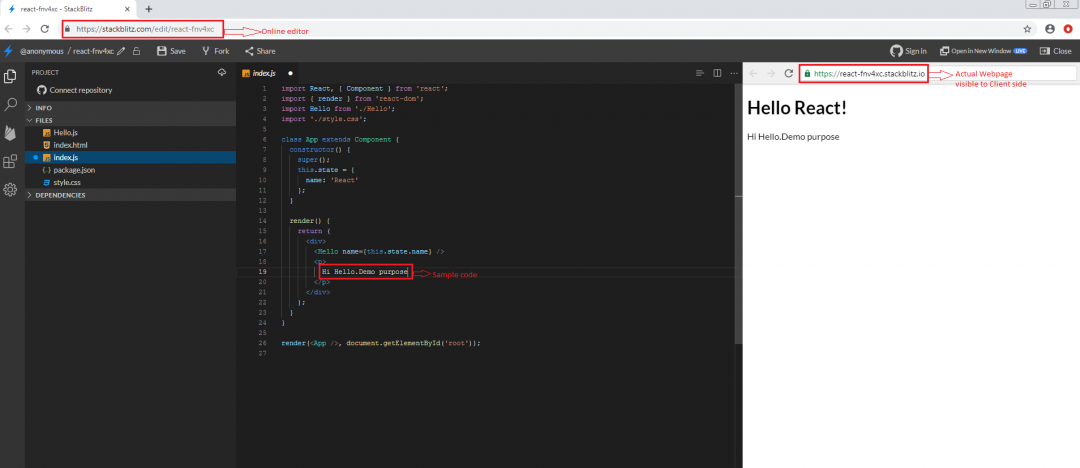
Task: Click the pencil icon to rename project
Action: [121, 51]
